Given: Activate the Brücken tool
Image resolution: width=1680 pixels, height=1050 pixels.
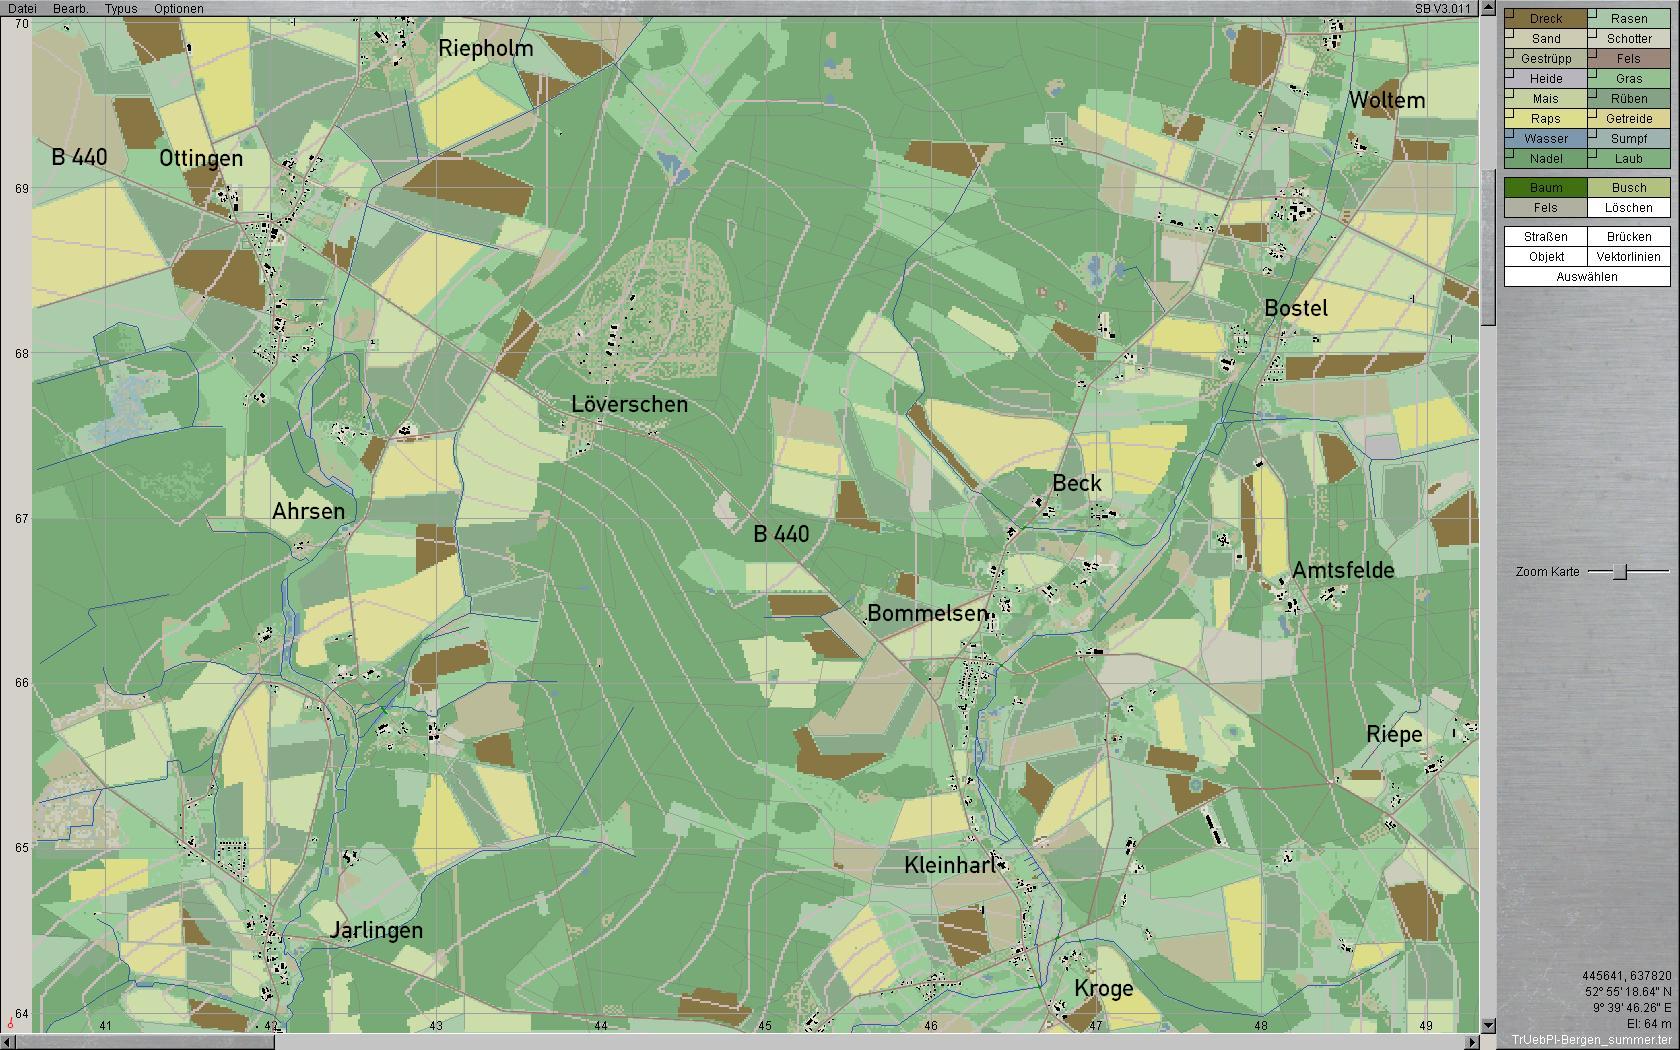Looking at the screenshot, I should 1629,237.
